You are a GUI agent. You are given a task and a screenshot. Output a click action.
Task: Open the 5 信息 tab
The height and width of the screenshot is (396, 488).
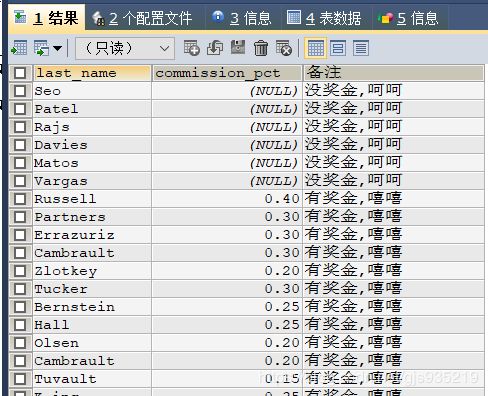click(408, 18)
